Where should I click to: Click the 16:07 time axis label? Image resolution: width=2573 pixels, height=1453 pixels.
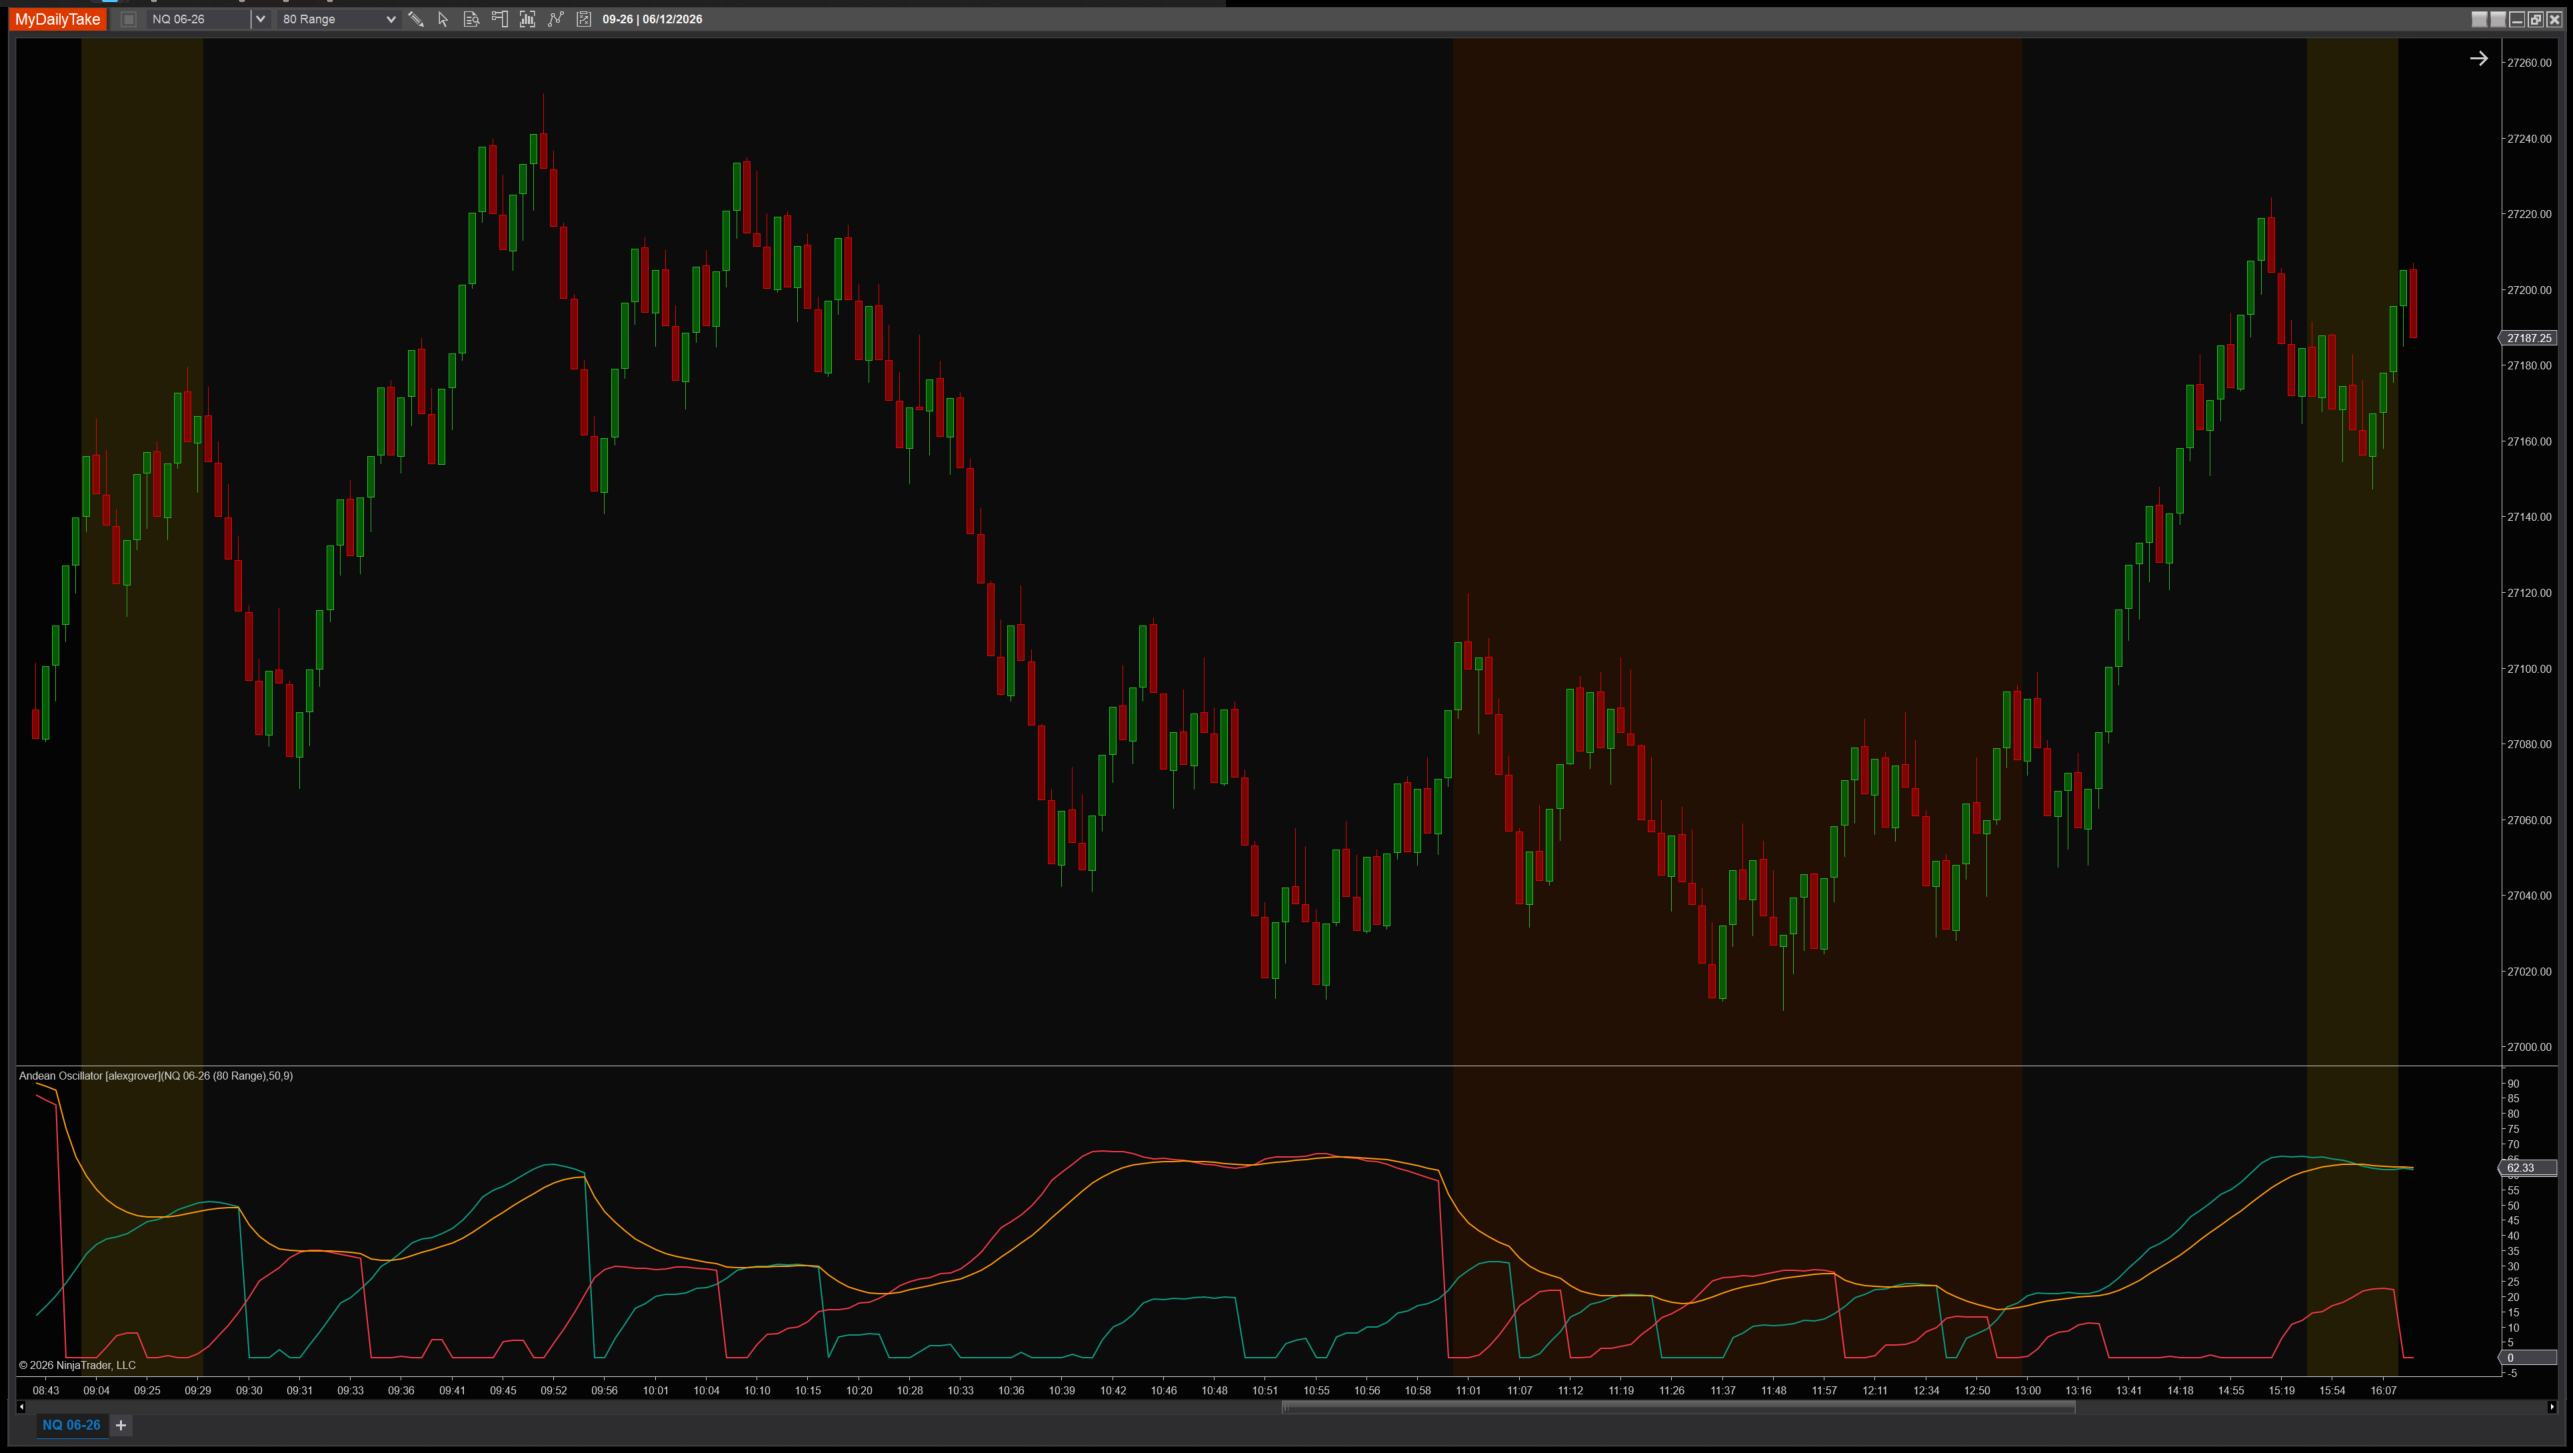(2383, 1390)
